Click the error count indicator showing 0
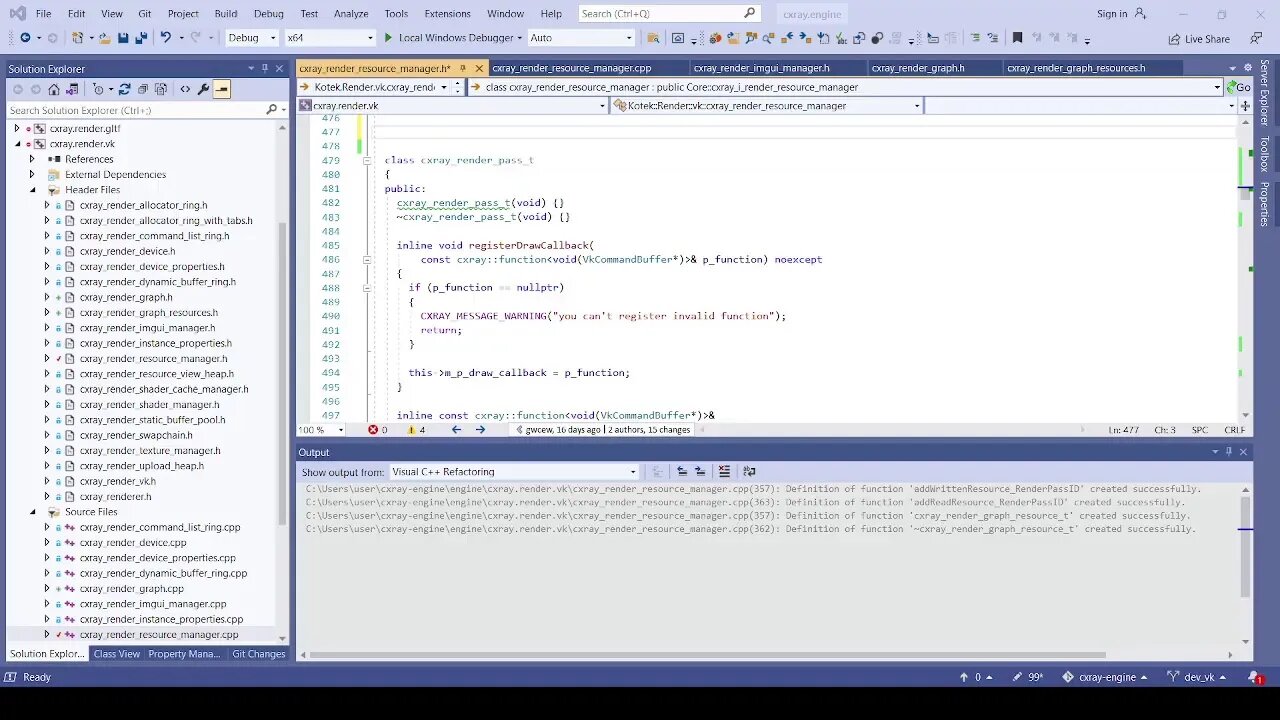This screenshot has height=720, width=1280. (x=377, y=430)
